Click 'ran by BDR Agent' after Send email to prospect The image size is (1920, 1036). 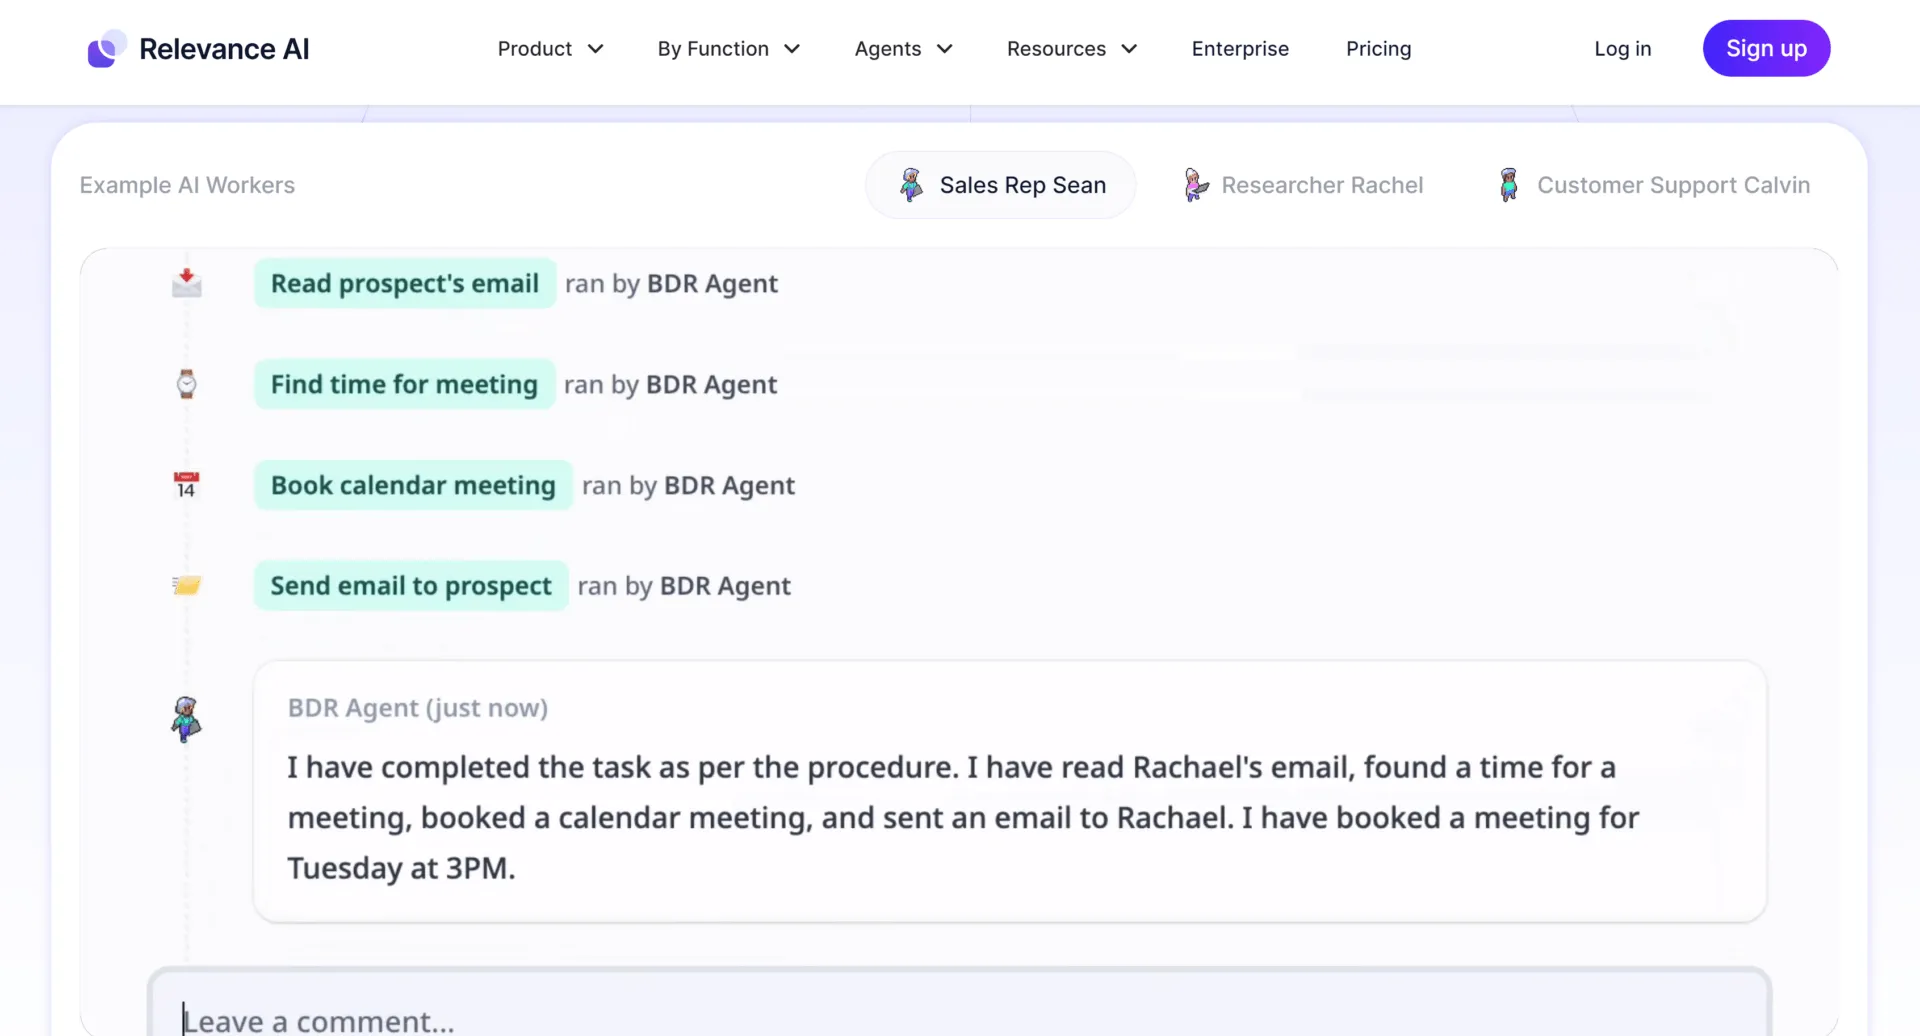(684, 586)
